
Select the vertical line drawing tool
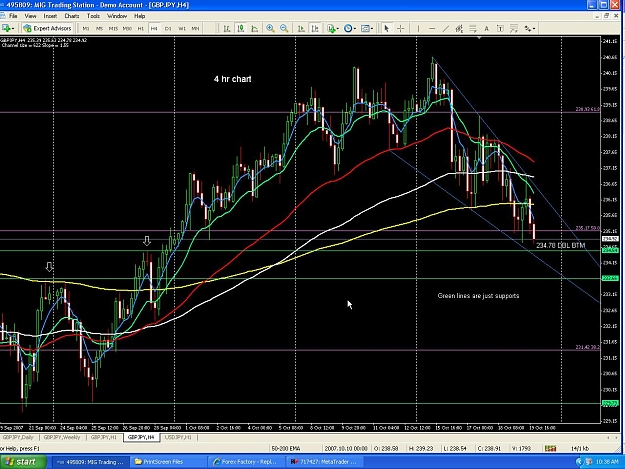pyautogui.click(x=418, y=28)
